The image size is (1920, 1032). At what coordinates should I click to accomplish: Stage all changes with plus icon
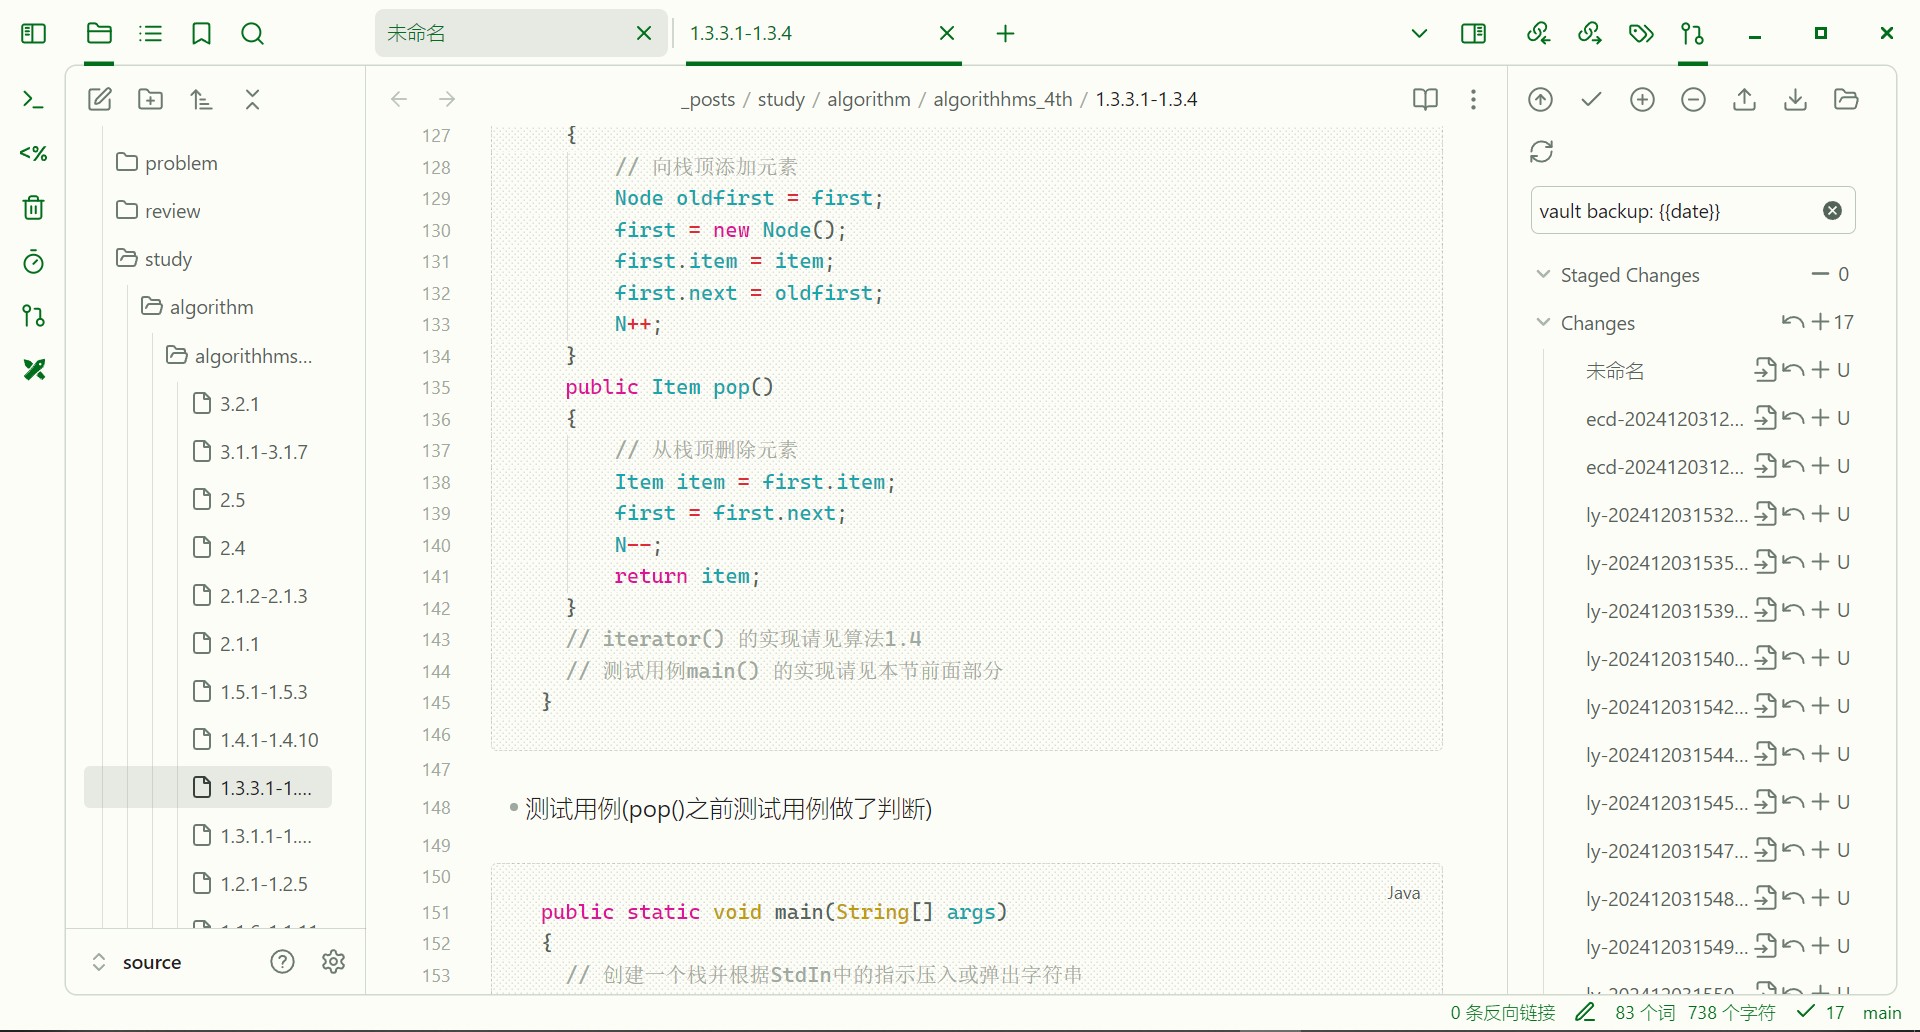[x=1643, y=99]
